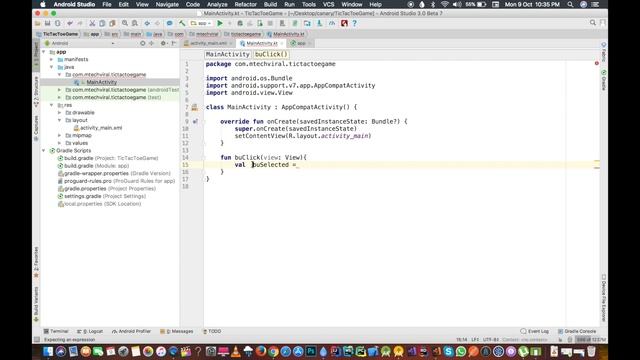Image resolution: width=640 pixels, height=360 pixels.
Task: Open the Gradle Console
Action: 577,331
